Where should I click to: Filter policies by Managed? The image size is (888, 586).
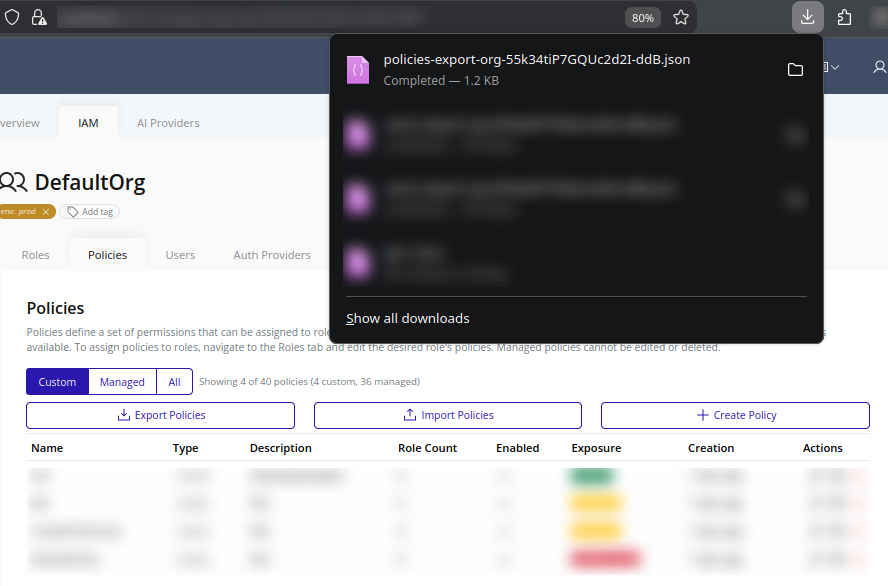click(122, 381)
